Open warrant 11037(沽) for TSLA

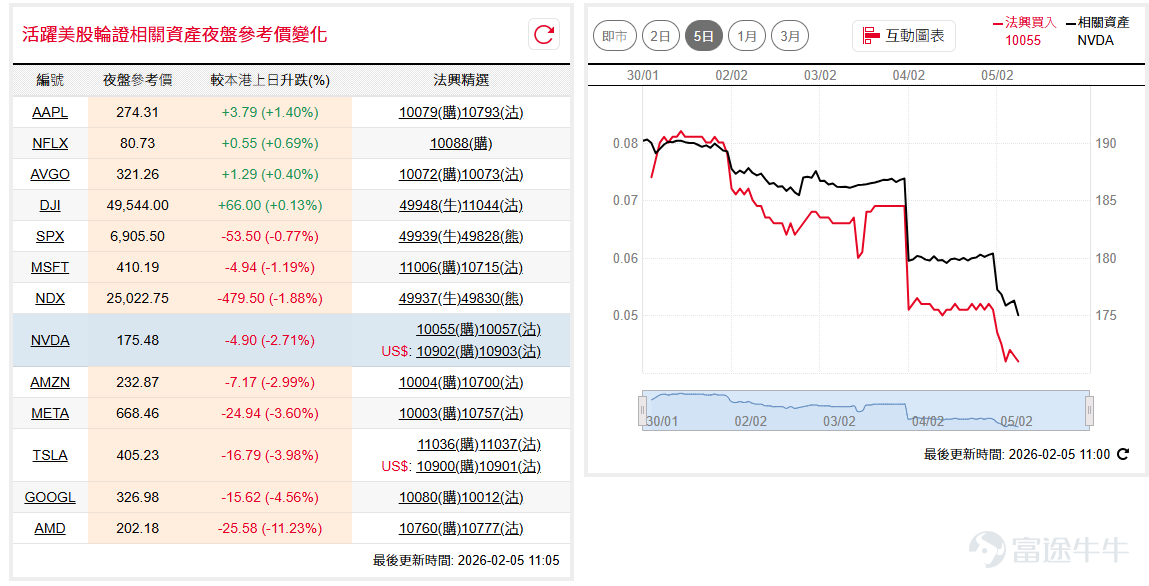510,445
